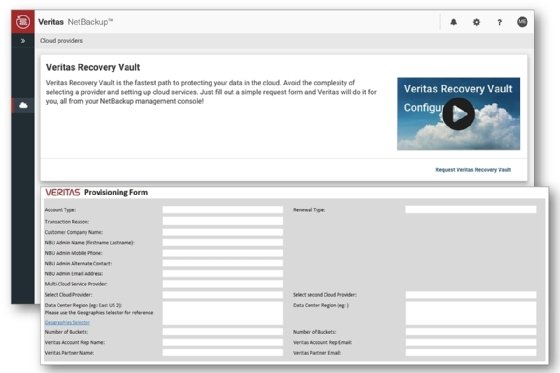Click the Veritas Partner Email field

pos(471,353)
